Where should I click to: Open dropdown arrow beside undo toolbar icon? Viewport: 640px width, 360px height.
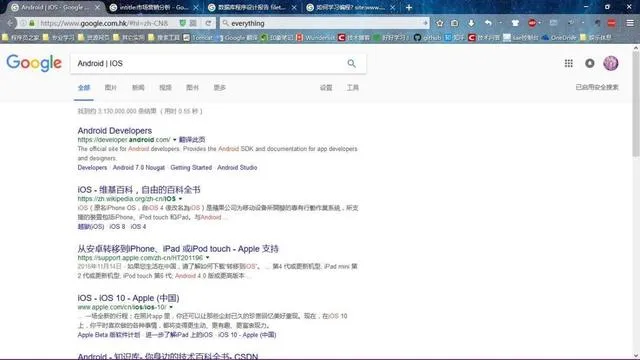pyautogui.click(x=501, y=23)
